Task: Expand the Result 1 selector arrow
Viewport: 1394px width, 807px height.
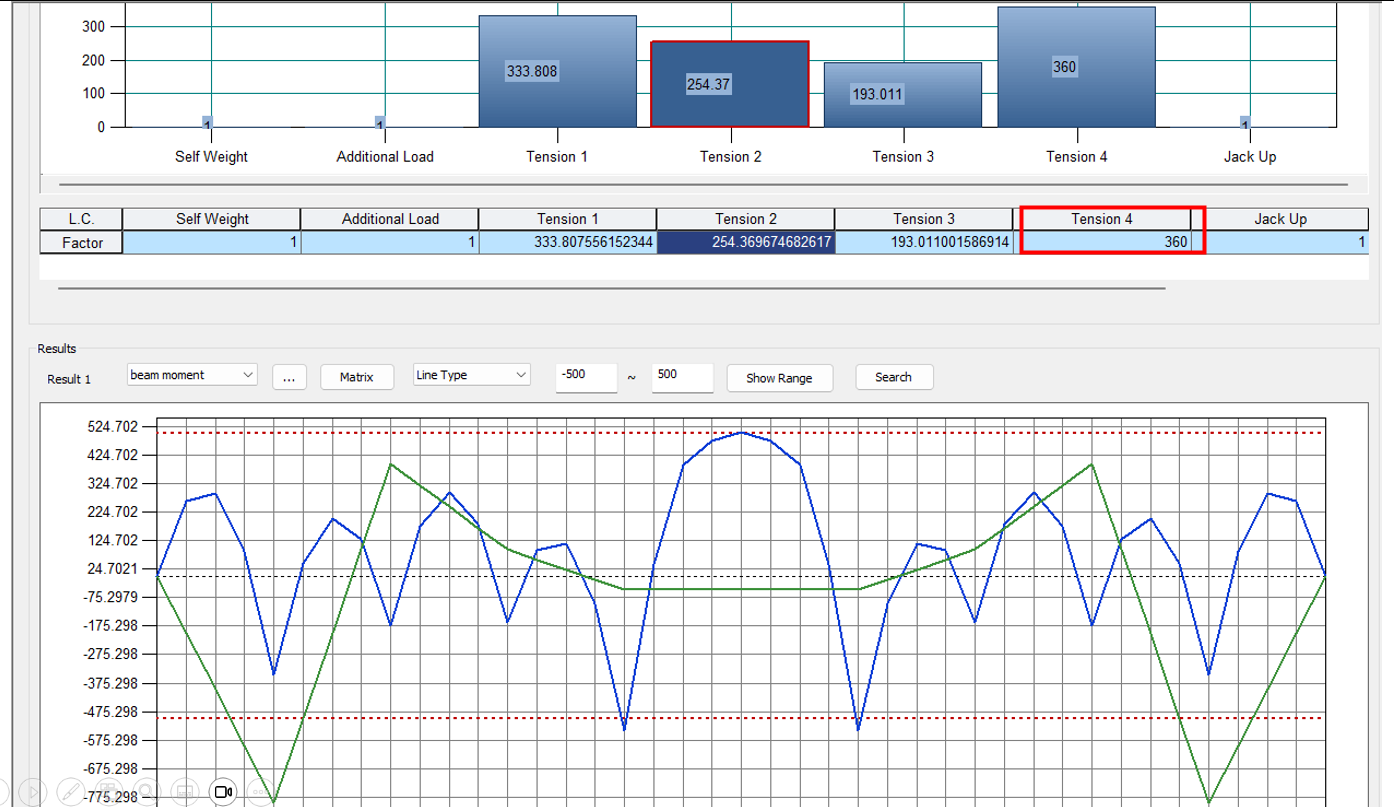Action: tap(246, 374)
